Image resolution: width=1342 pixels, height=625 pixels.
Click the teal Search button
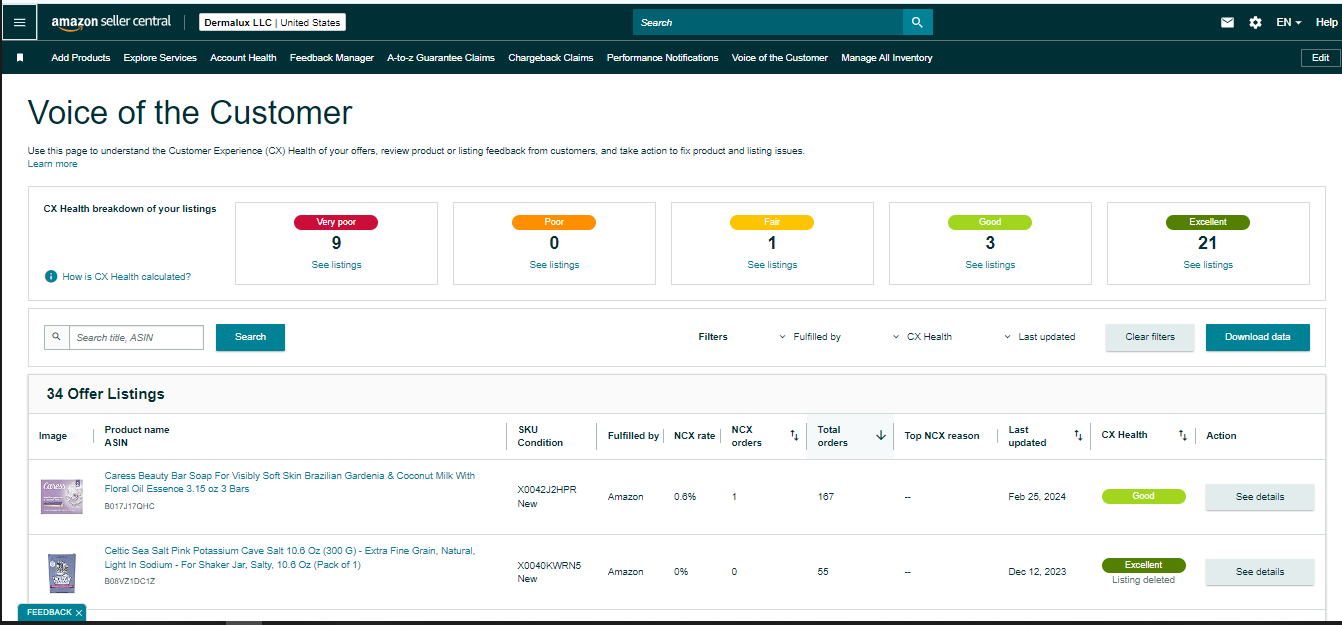tap(250, 337)
